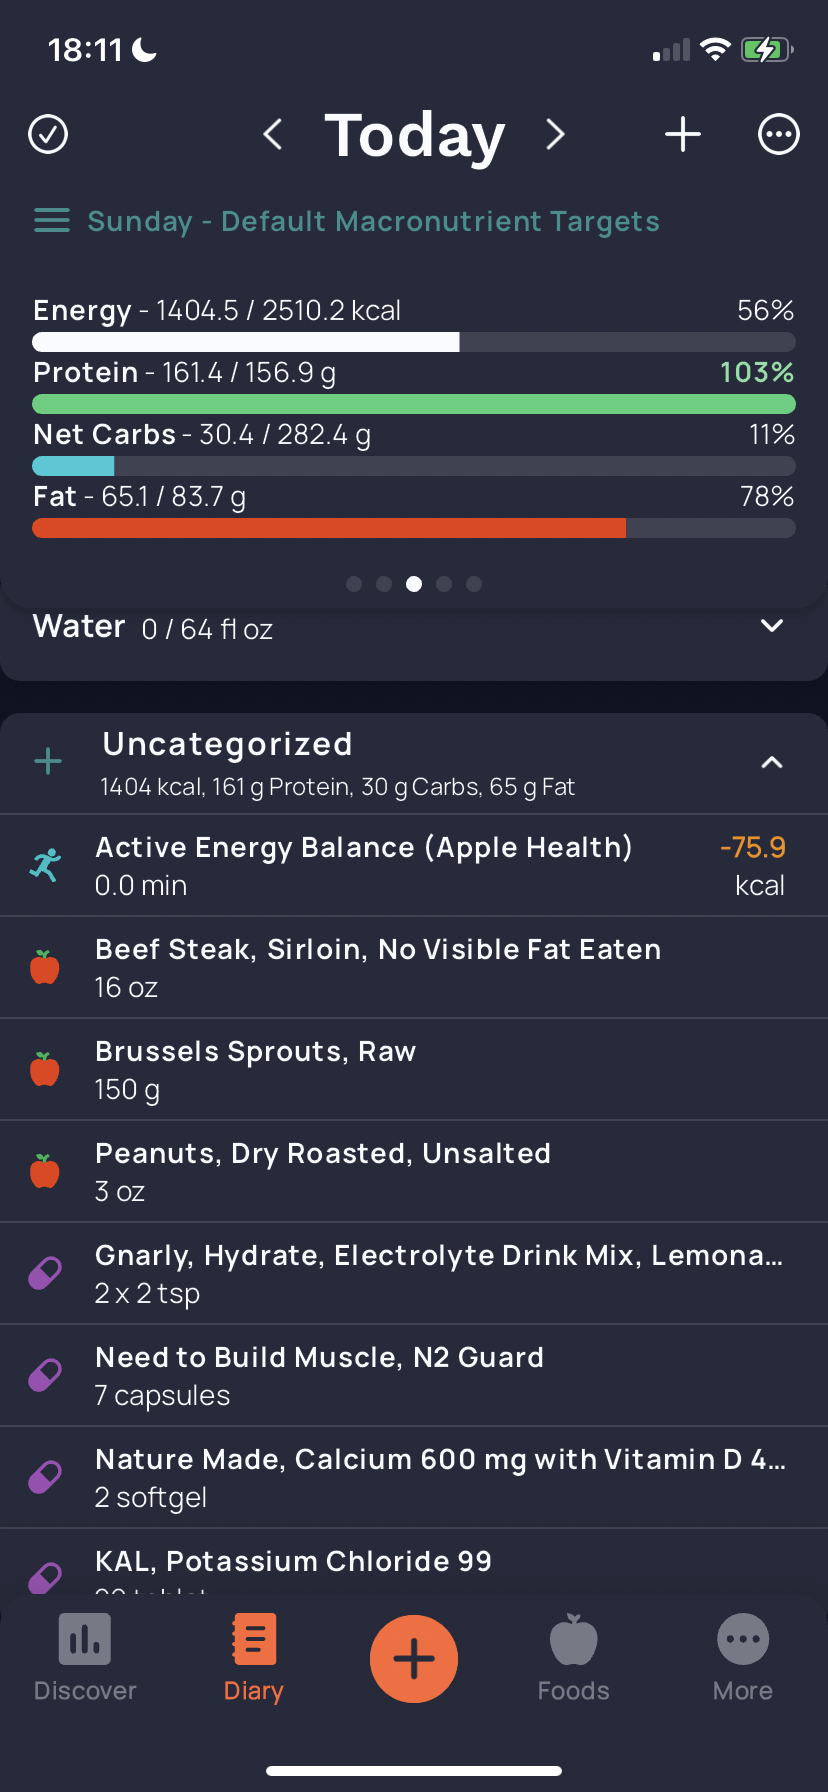Screen dimensions: 828x1792
Task: Go to next day arrow
Action: pyautogui.click(x=556, y=134)
